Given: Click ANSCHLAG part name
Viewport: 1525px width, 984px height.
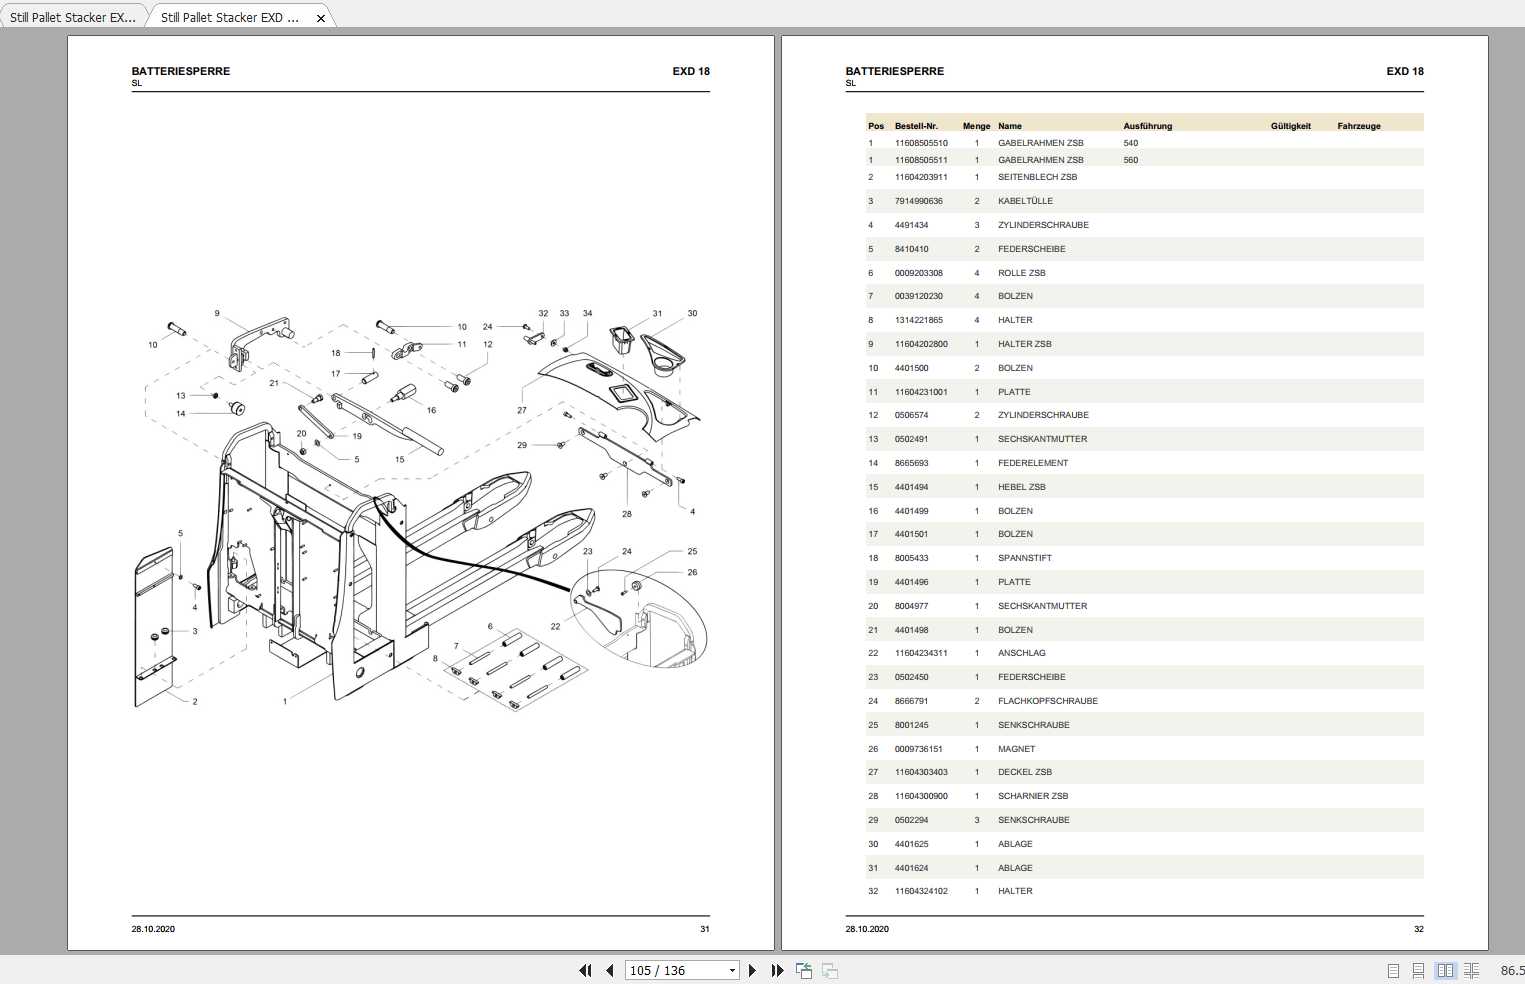Looking at the screenshot, I should [1021, 653].
